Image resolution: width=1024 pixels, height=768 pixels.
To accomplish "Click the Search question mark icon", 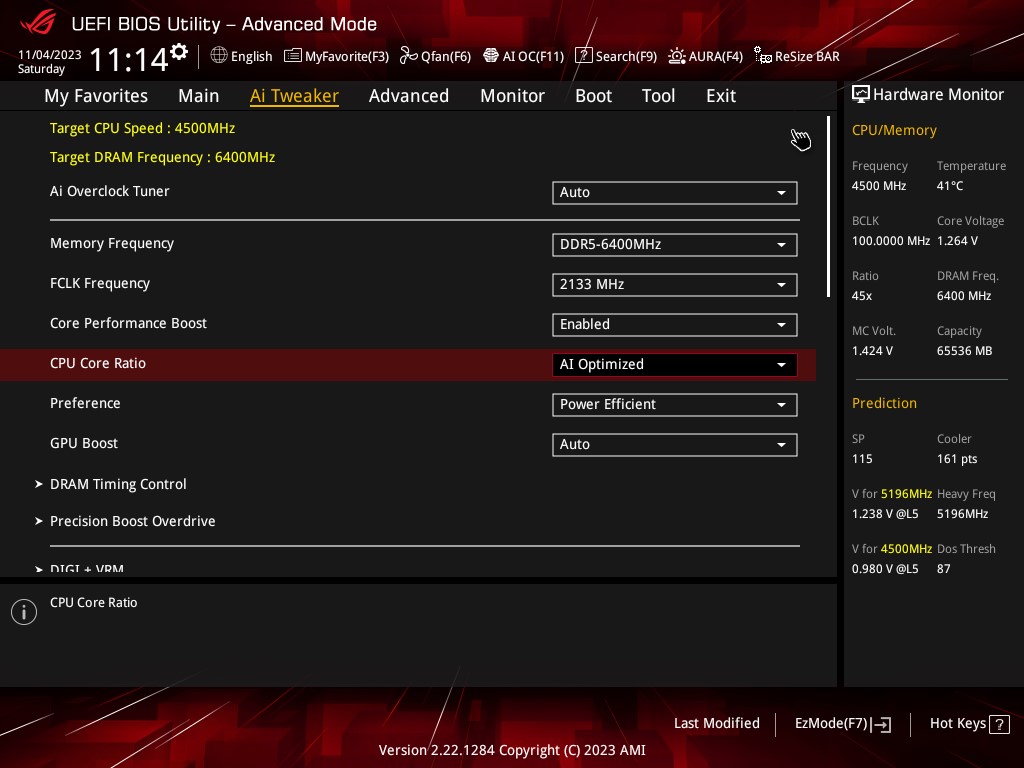I will click(x=583, y=56).
